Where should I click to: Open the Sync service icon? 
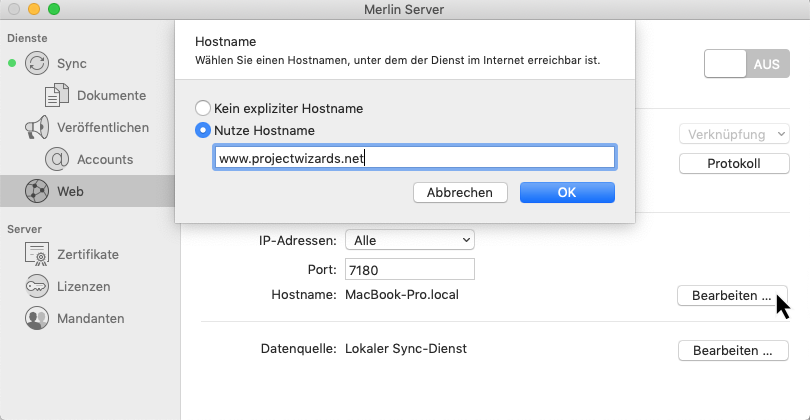(x=37, y=64)
